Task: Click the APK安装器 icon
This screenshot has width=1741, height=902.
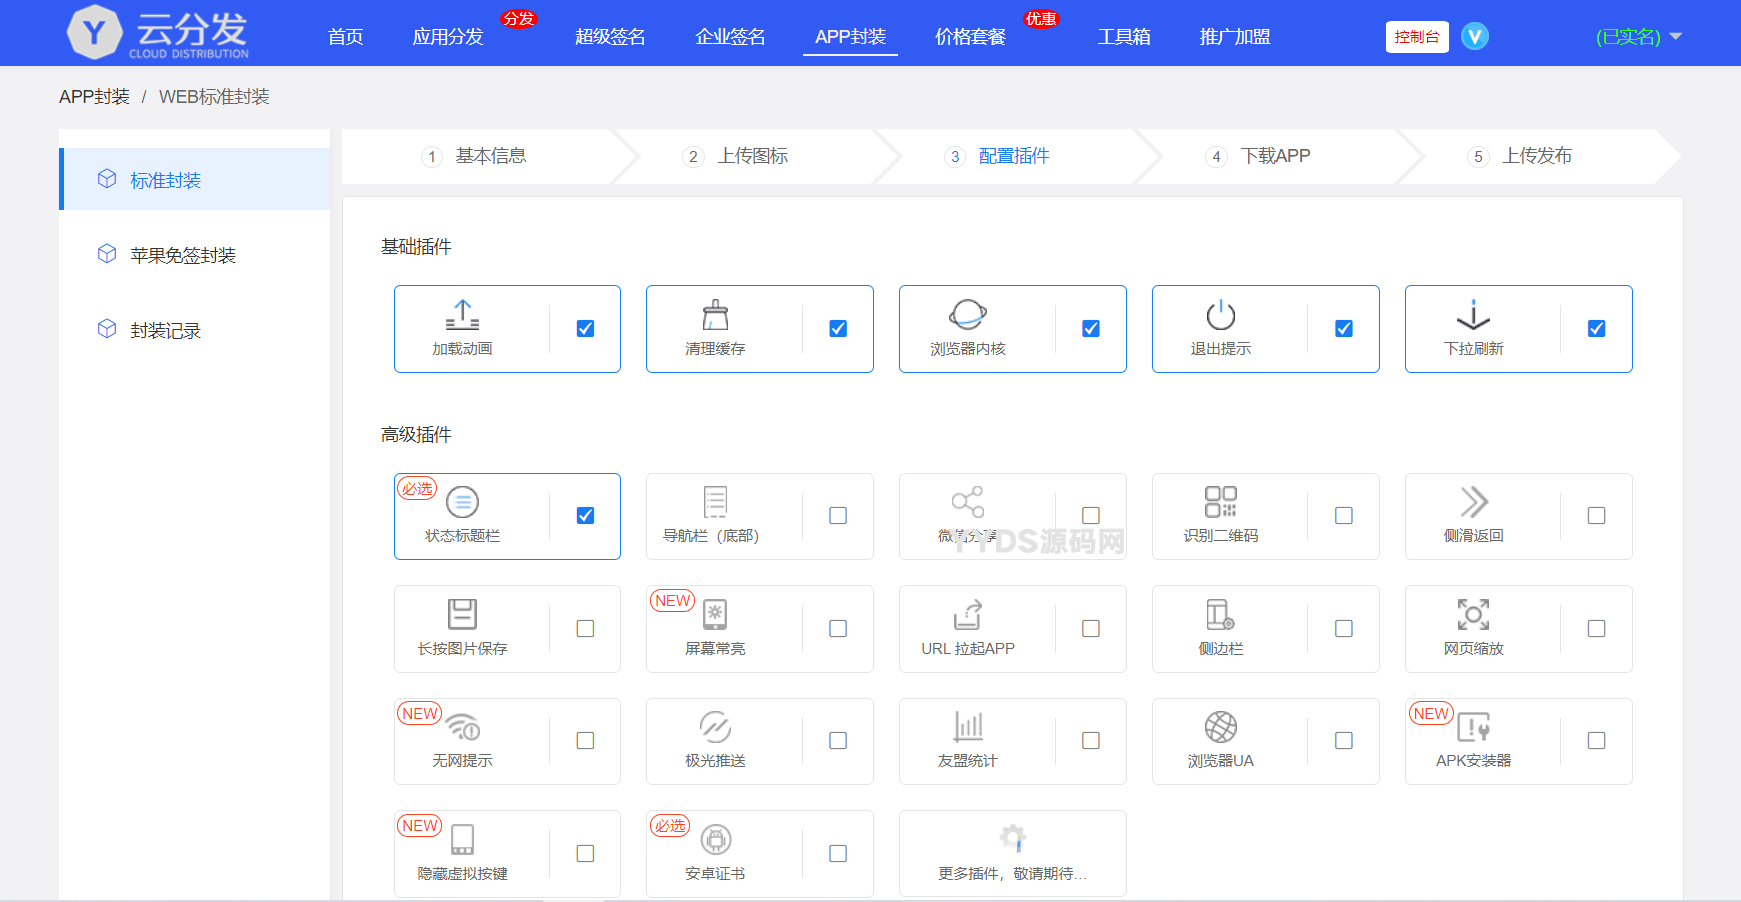Action: click(1474, 727)
